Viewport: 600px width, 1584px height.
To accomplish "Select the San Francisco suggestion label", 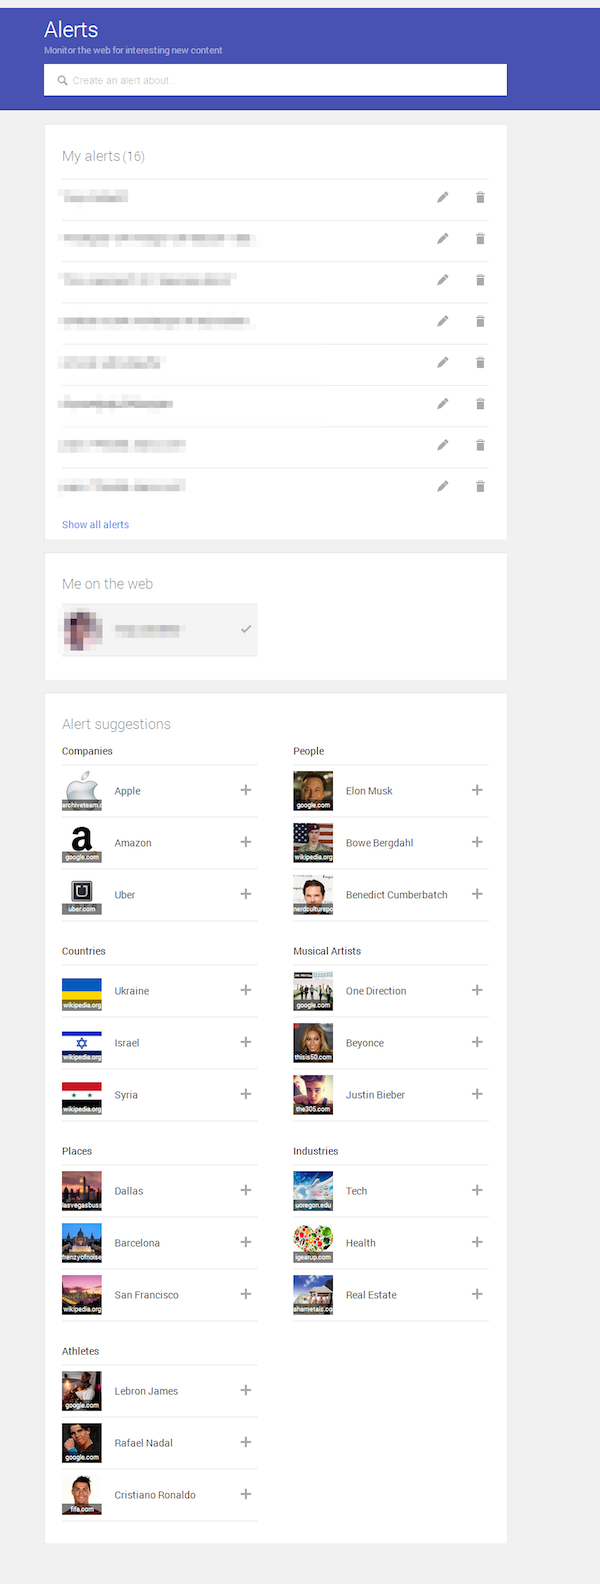I will (146, 1295).
